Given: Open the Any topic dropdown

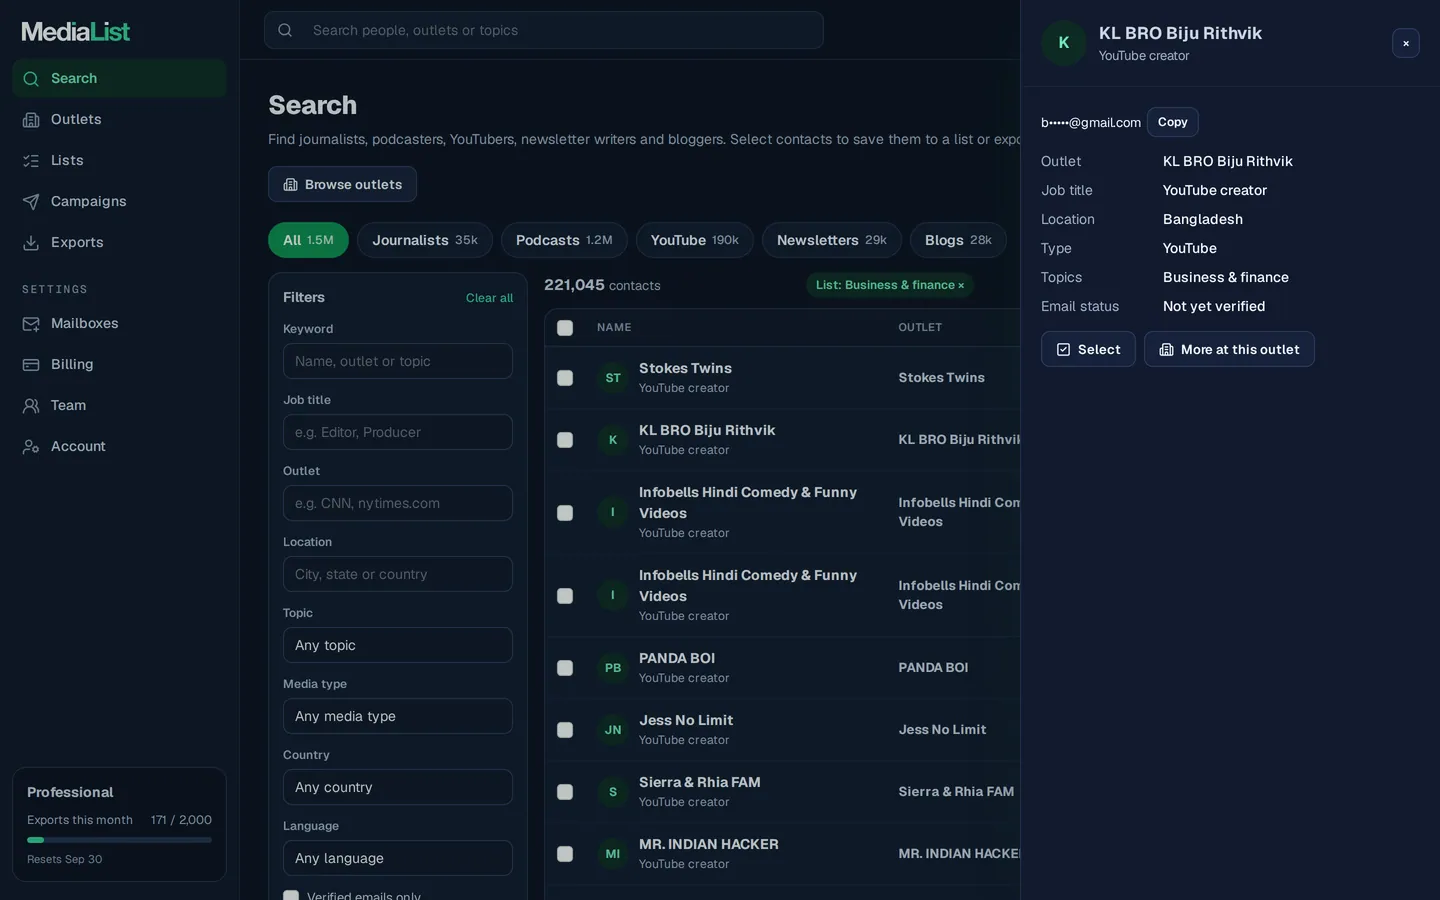Looking at the screenshot, I should [x=398, y=645].
